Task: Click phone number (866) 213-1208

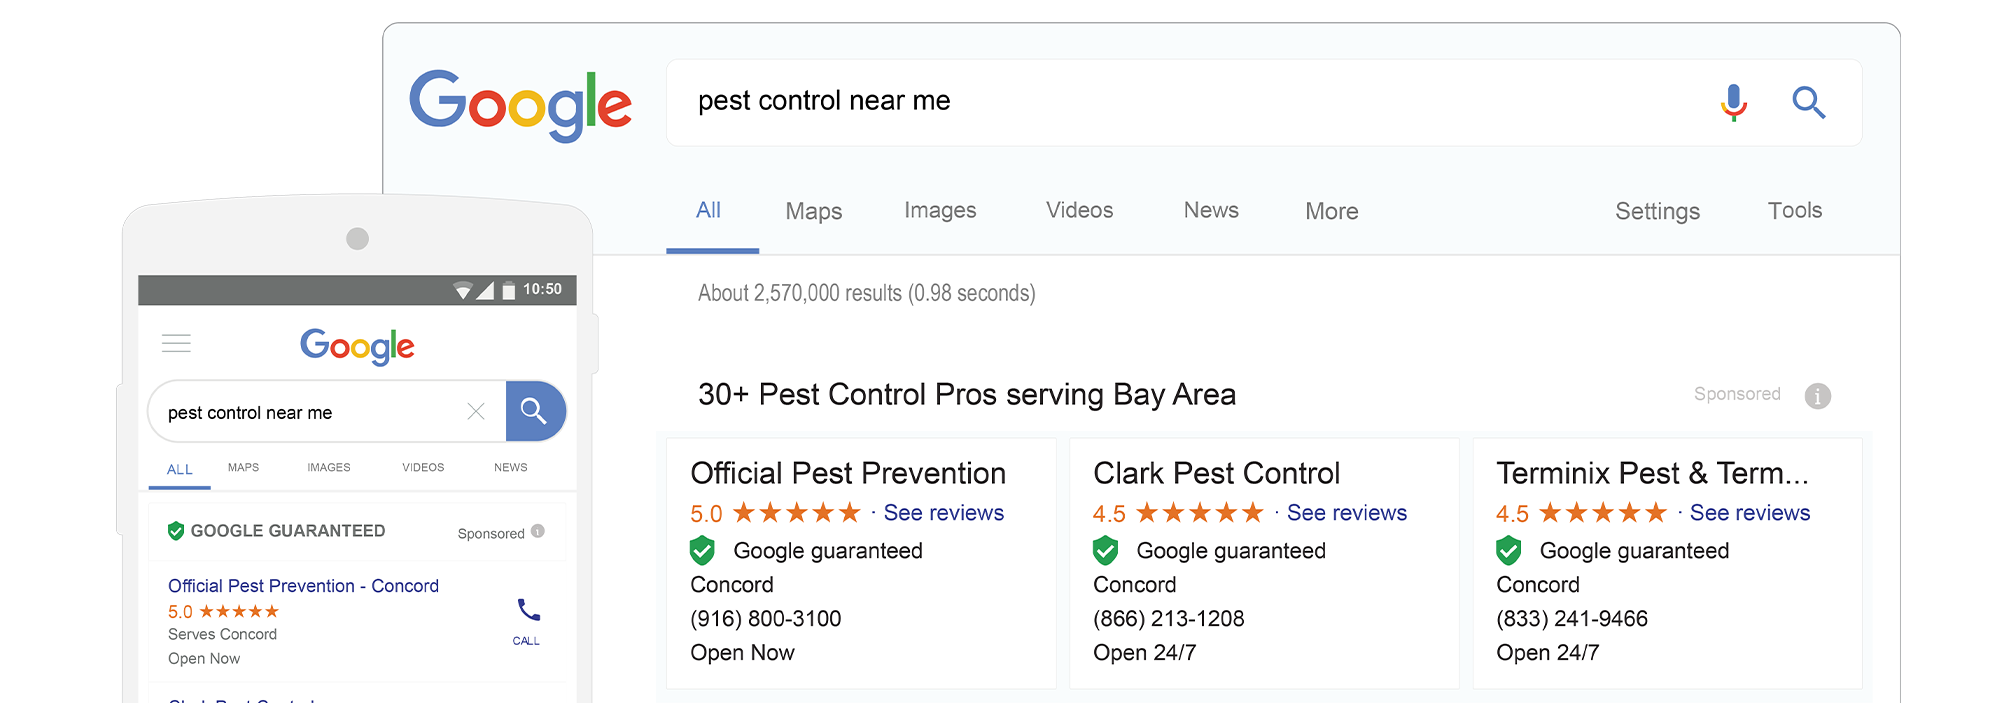Action: point(1169,619)
